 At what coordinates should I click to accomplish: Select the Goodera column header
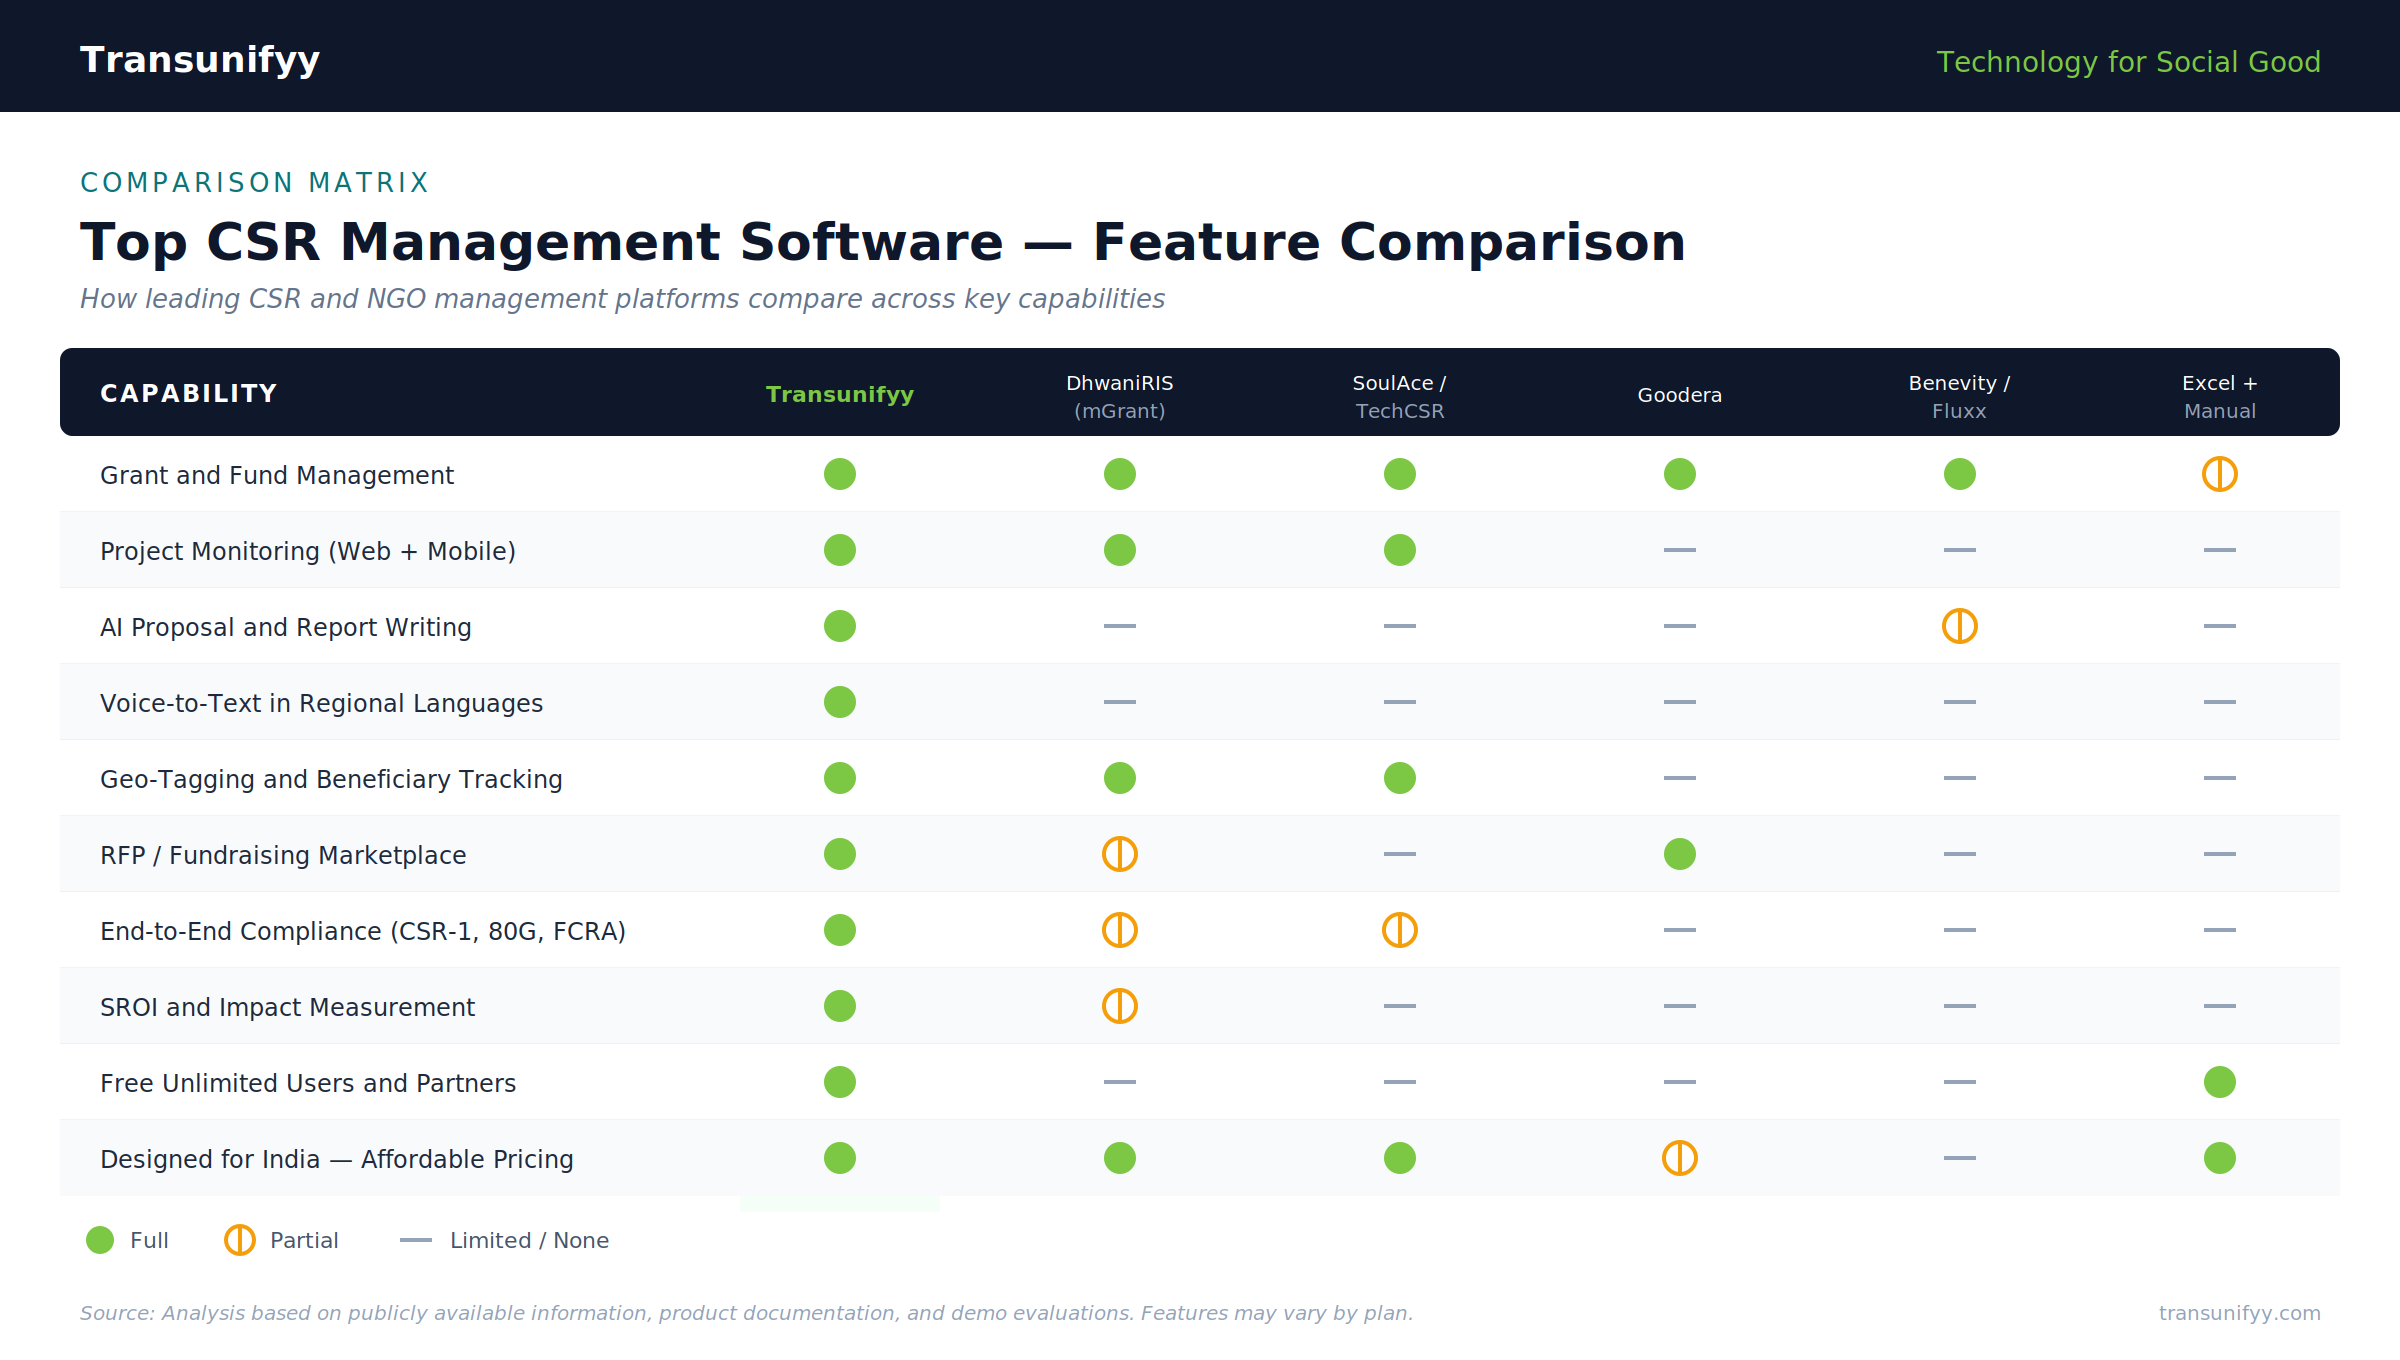[x=1680, y=395]
